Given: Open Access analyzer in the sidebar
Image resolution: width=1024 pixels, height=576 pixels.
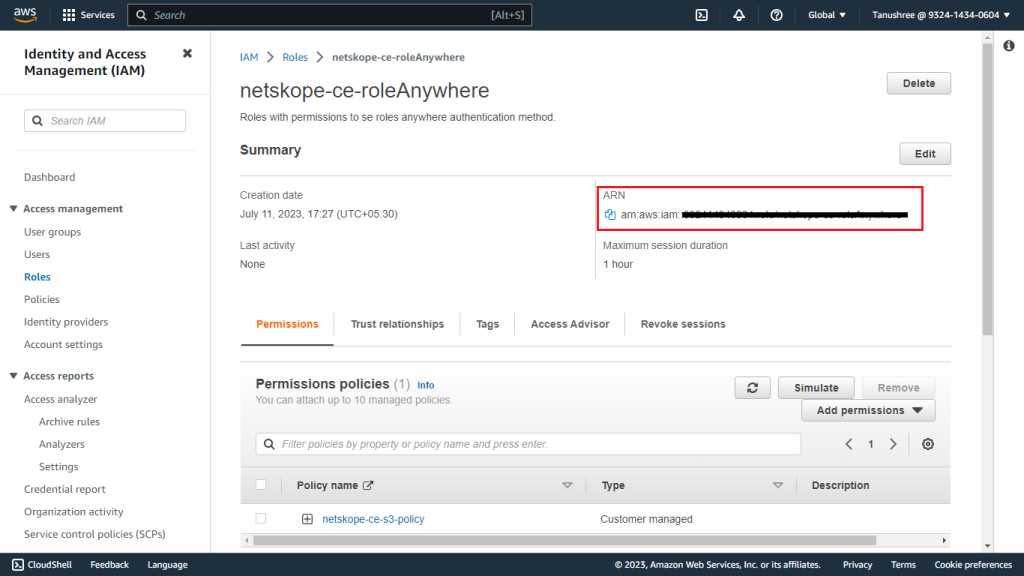Looking at the screenshot, I should [x=60, y=399].
